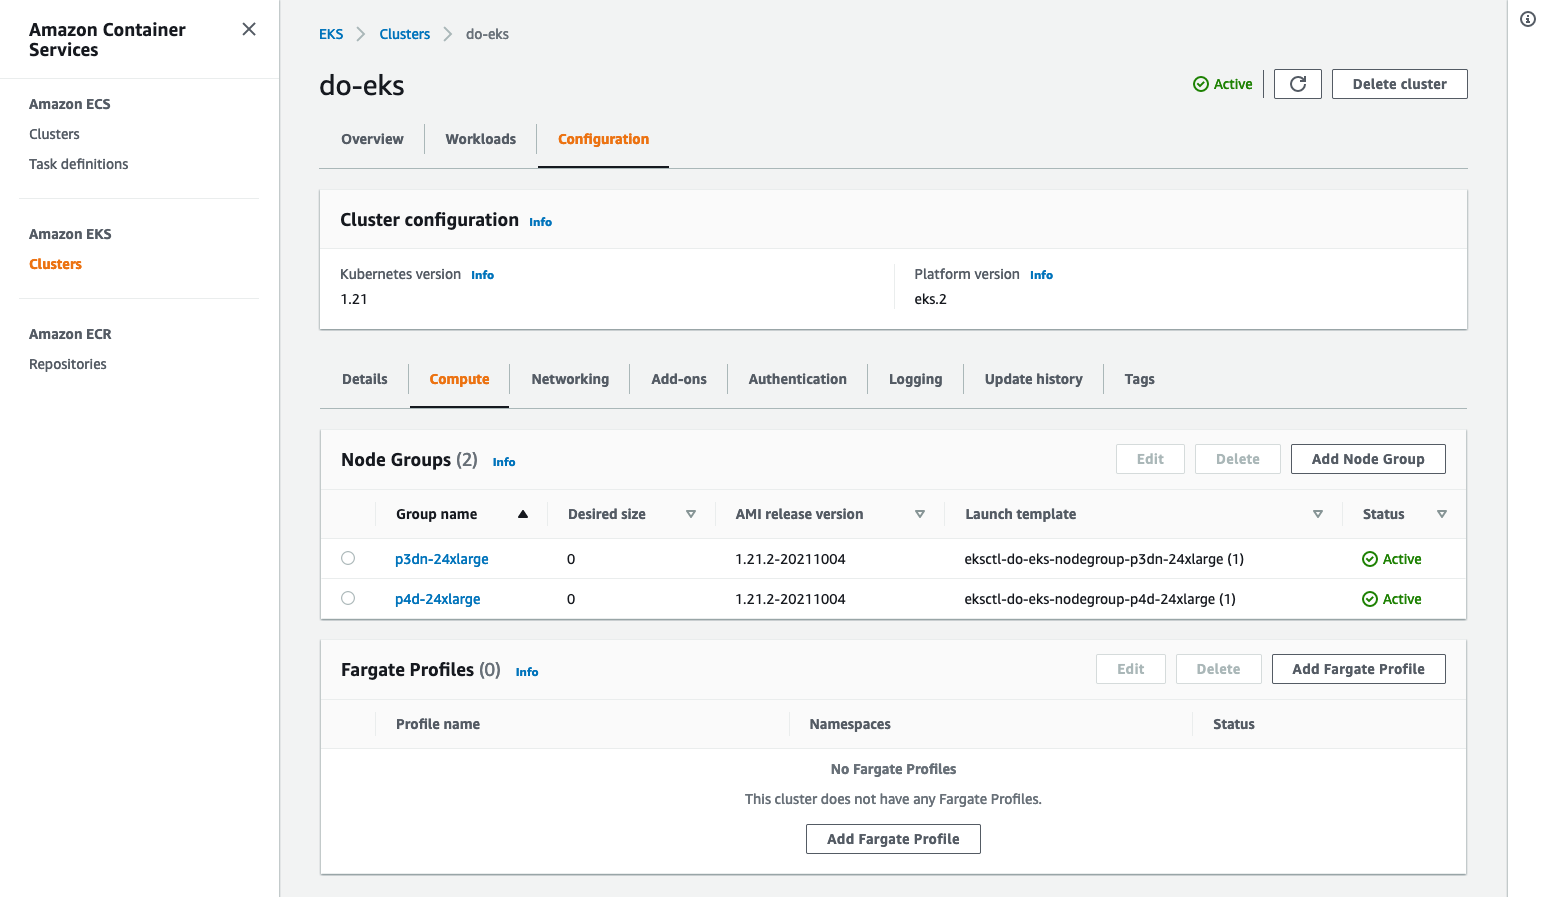Go to the EKS breadcrumb link

click(331, 34)
